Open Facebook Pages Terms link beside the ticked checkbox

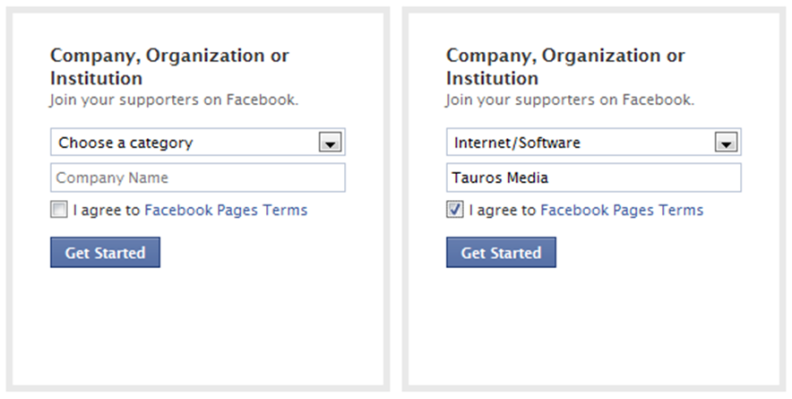click(622, 210)
